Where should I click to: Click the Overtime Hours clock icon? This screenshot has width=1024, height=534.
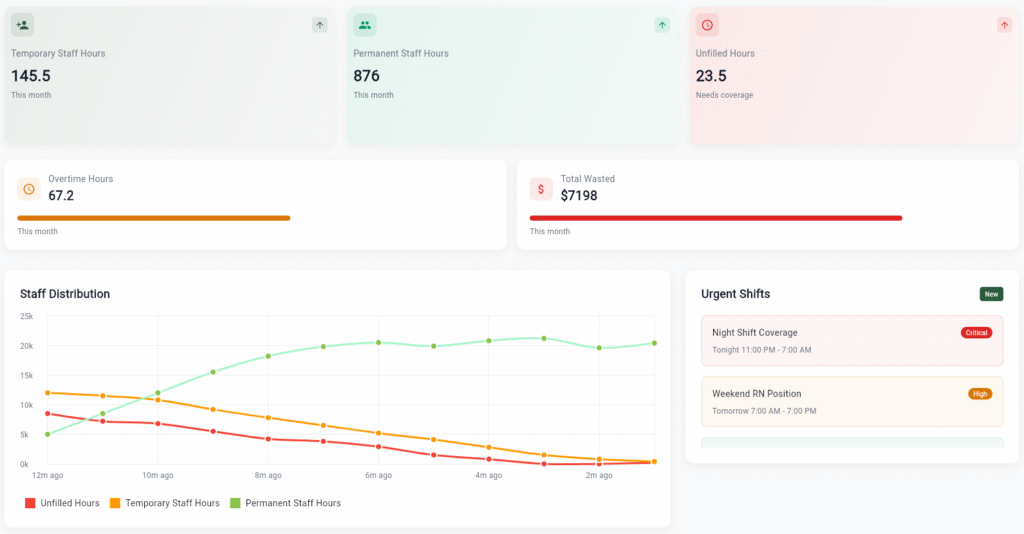29,188
